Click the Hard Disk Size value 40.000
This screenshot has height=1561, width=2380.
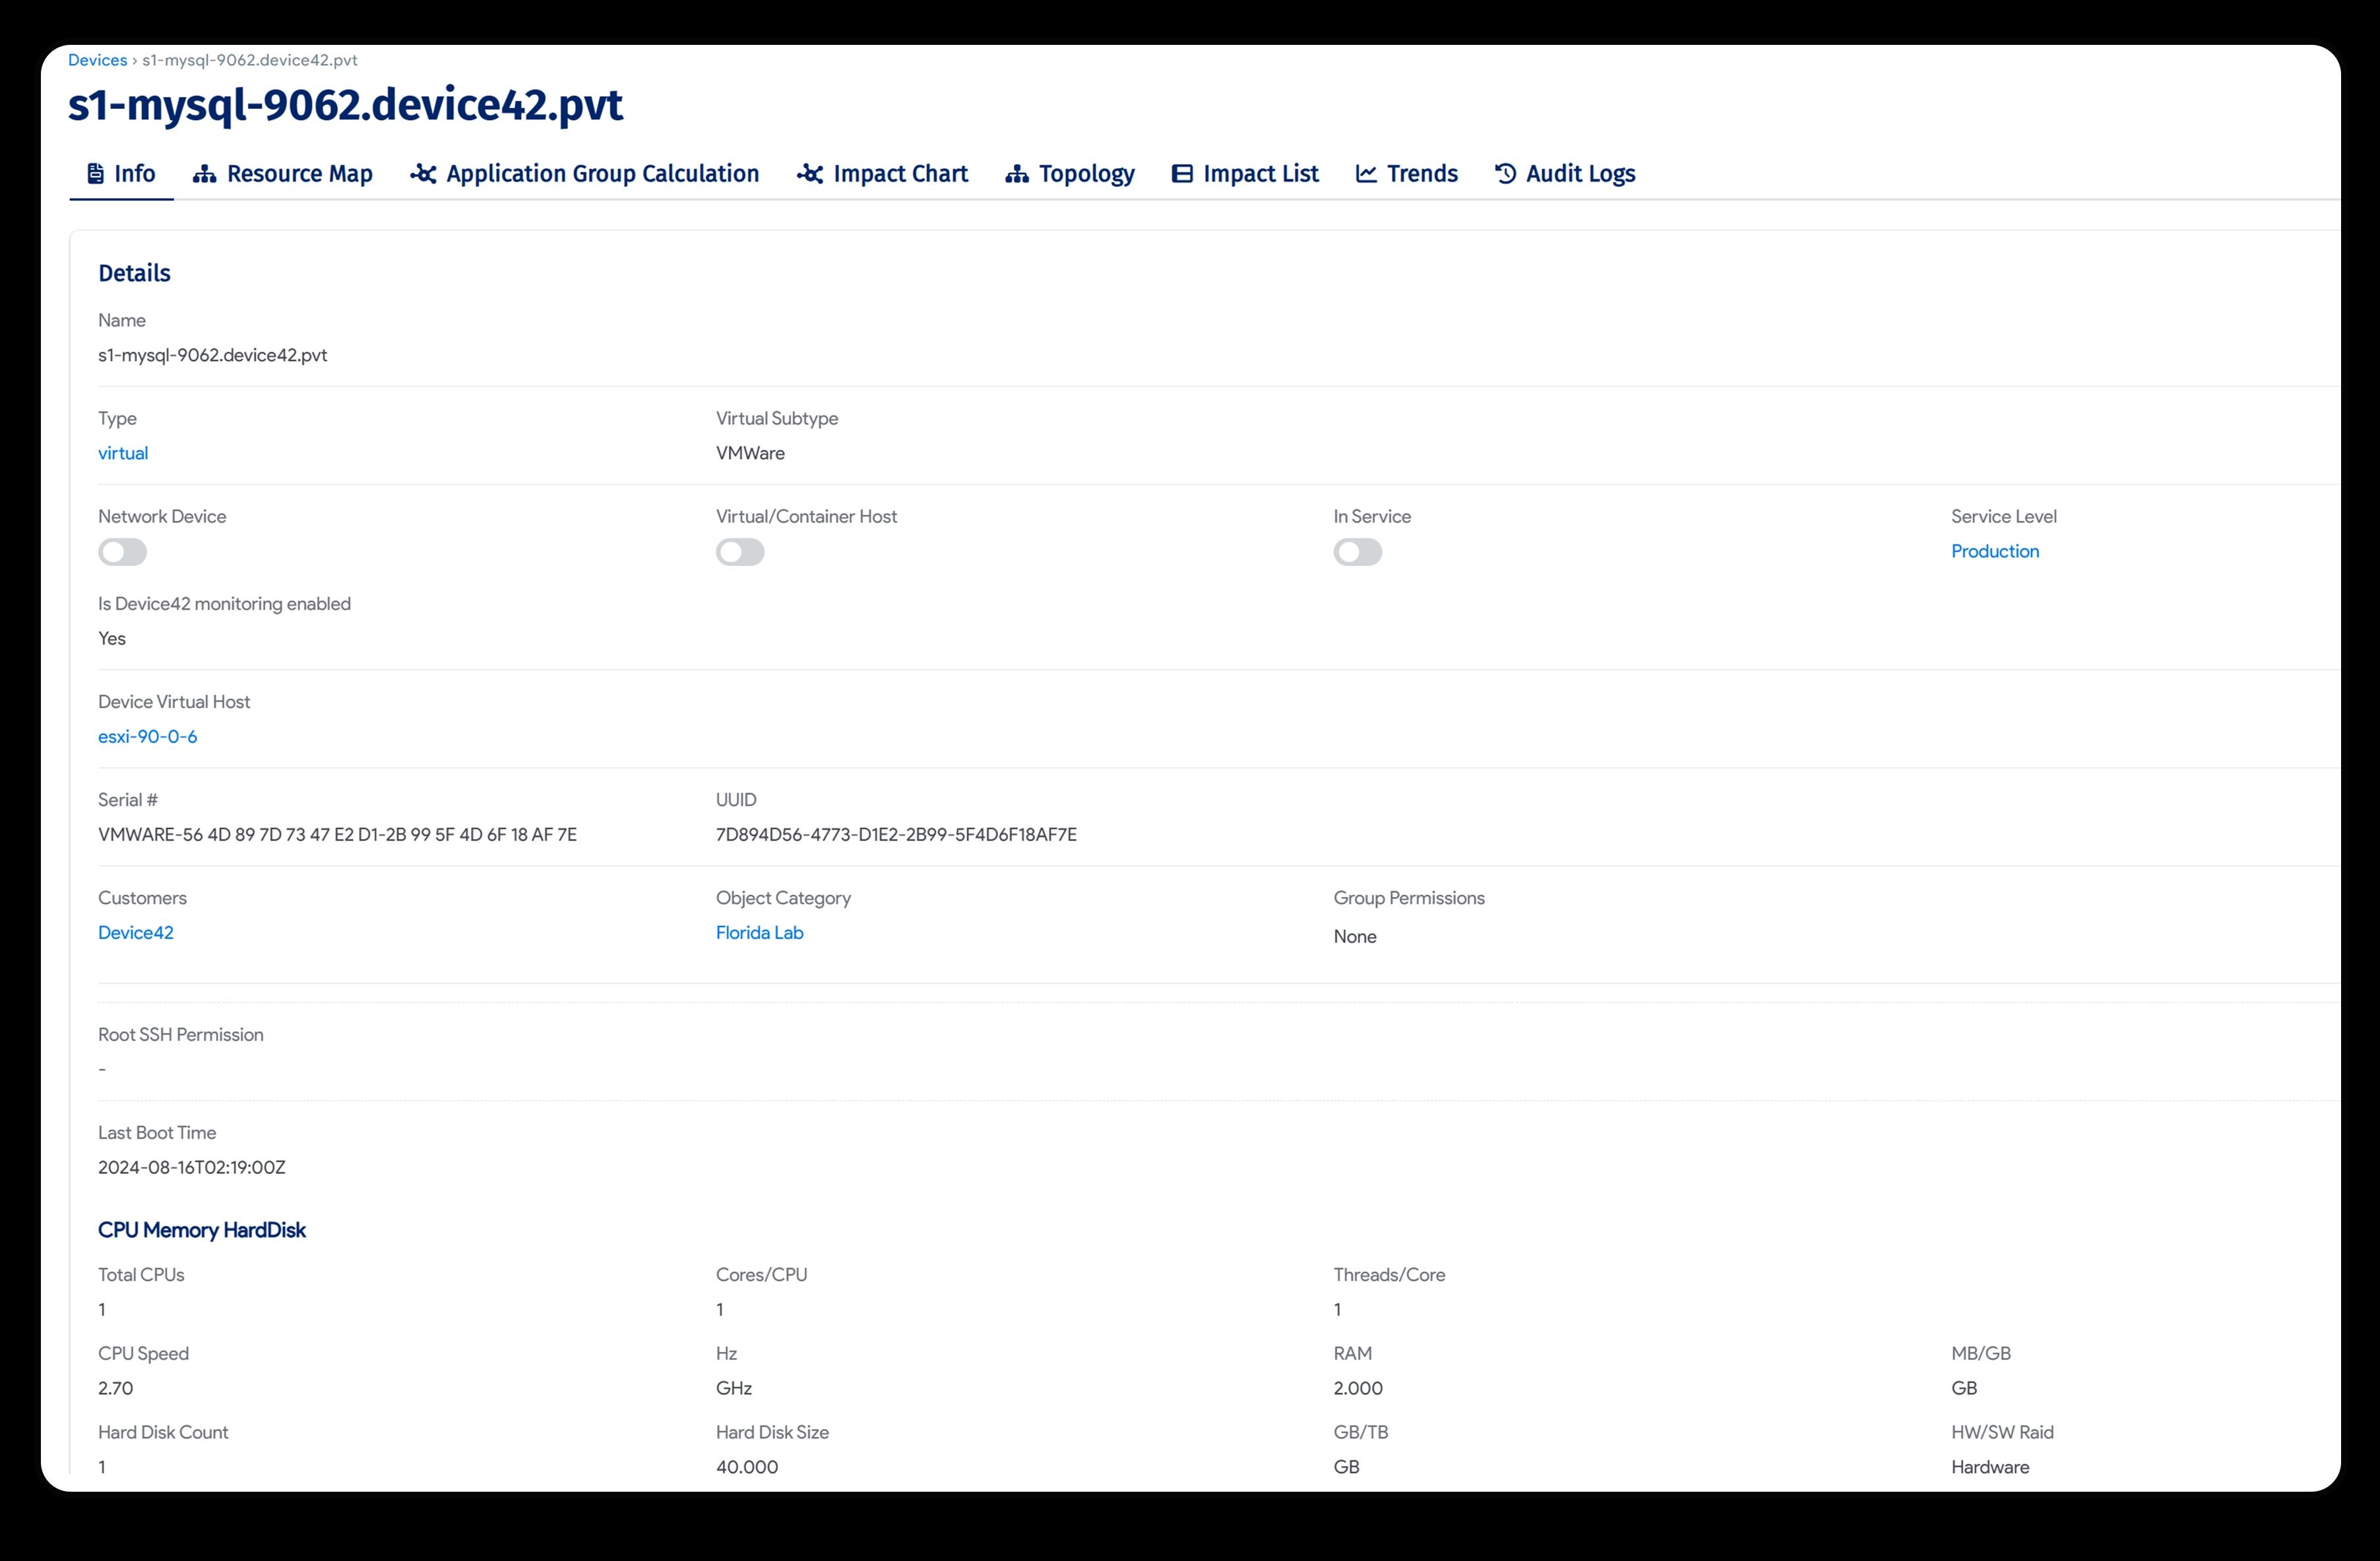(747, 1467)
